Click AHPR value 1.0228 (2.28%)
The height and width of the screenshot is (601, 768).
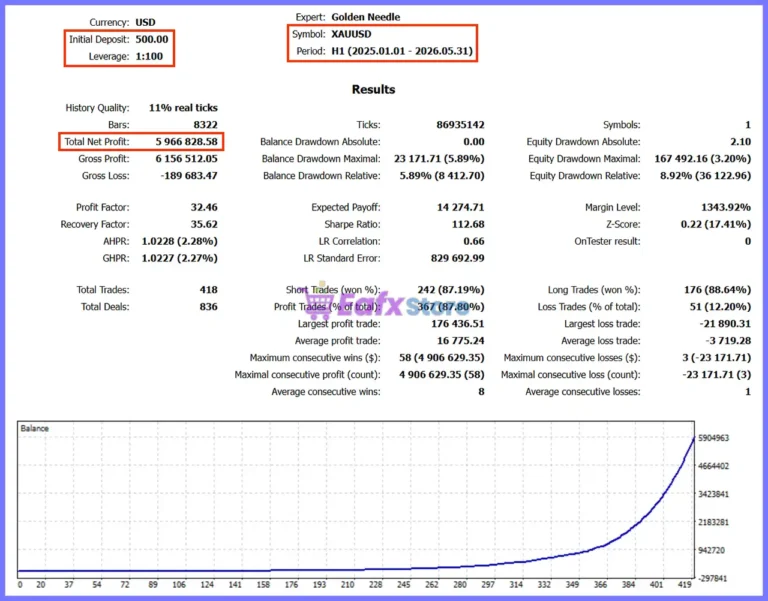click(x=179, y=241)
